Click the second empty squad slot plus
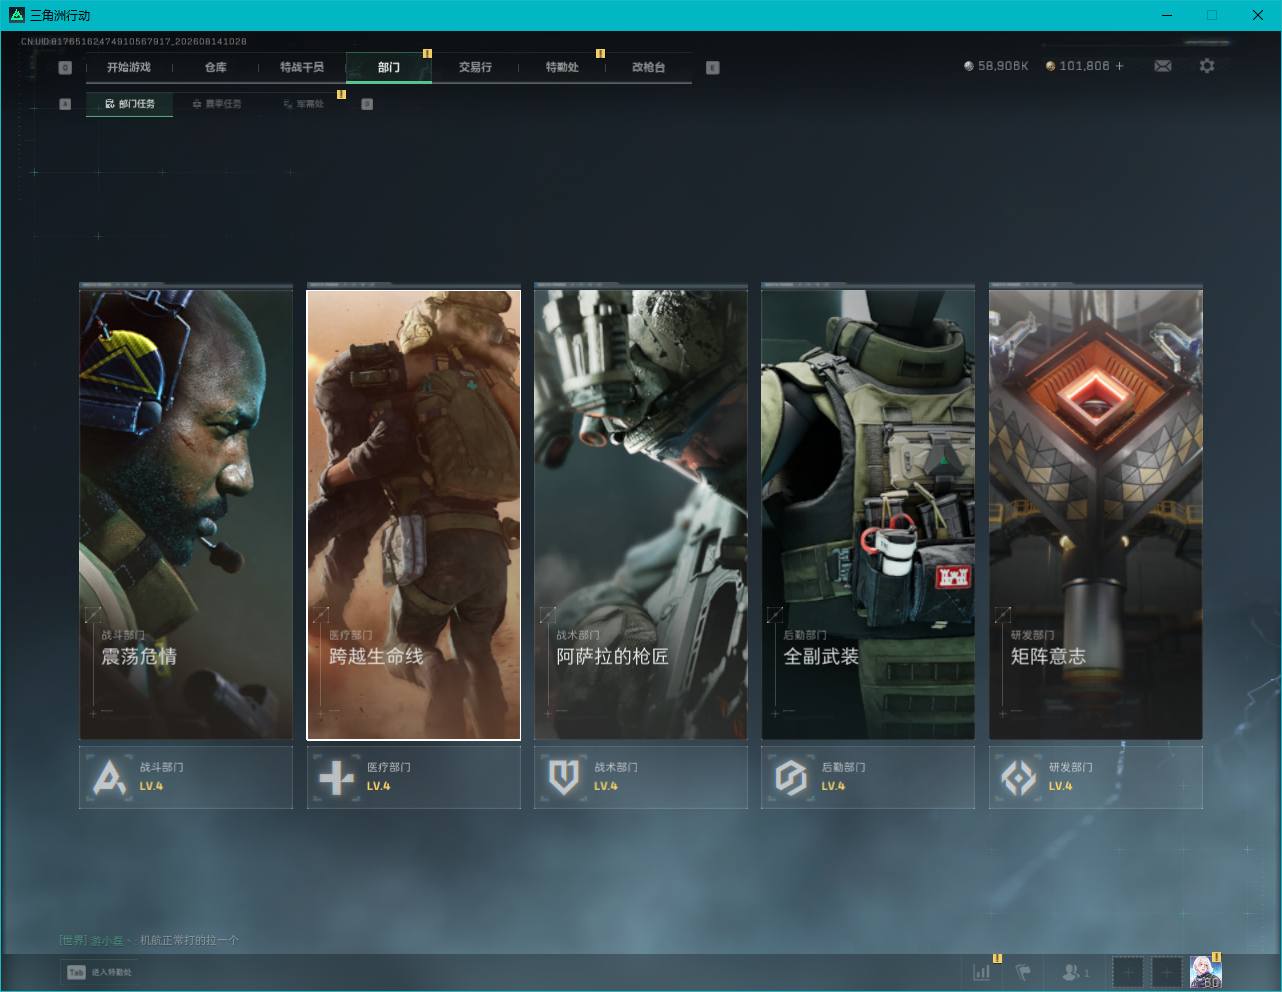Screen dimensions: 1282x992 (1166, 971)
